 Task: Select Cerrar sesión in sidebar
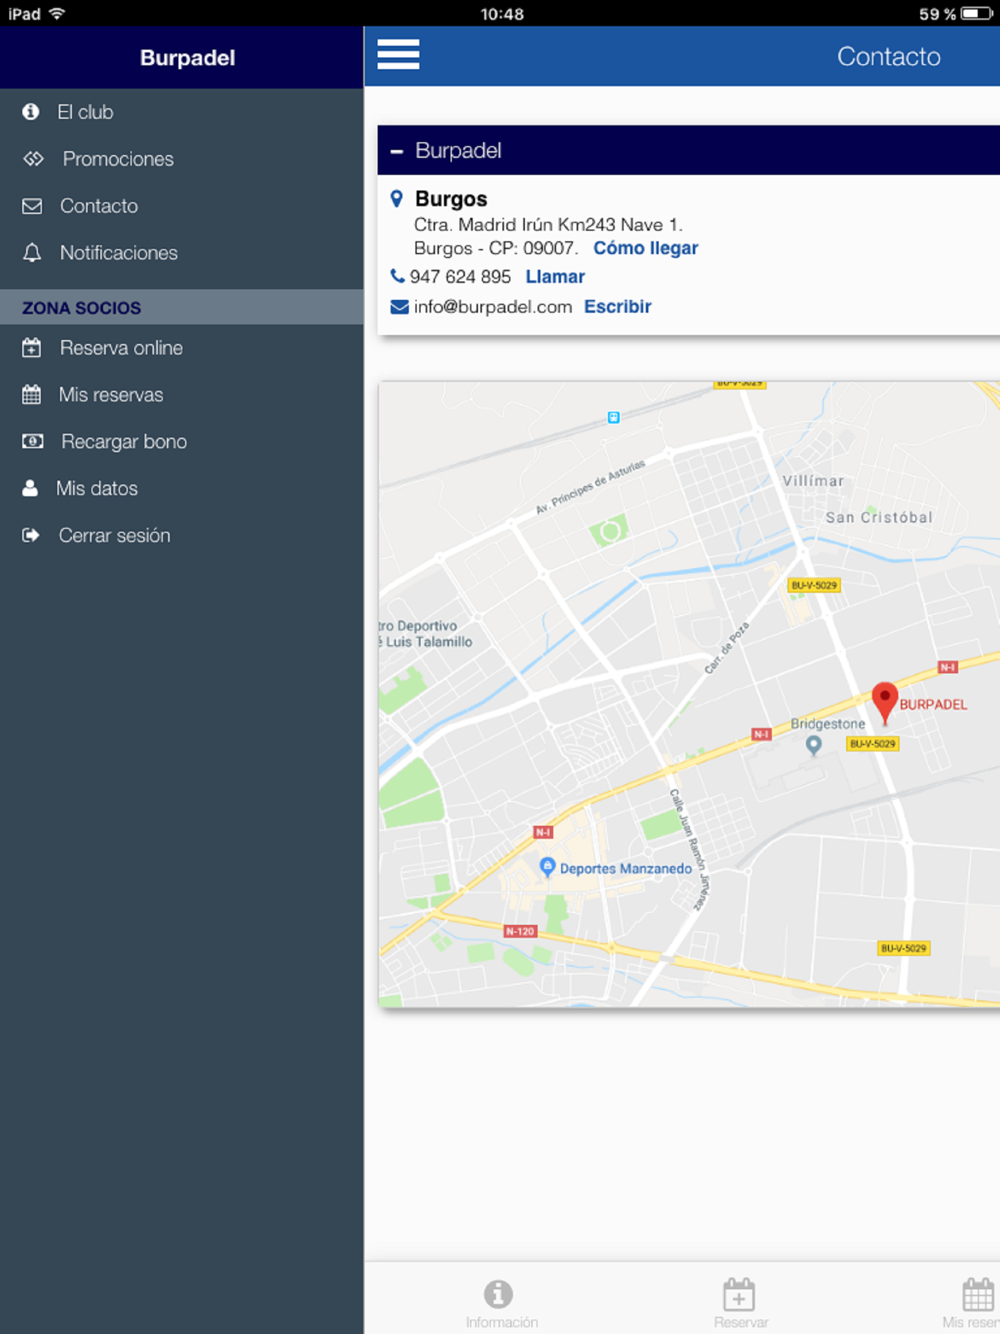181,535
